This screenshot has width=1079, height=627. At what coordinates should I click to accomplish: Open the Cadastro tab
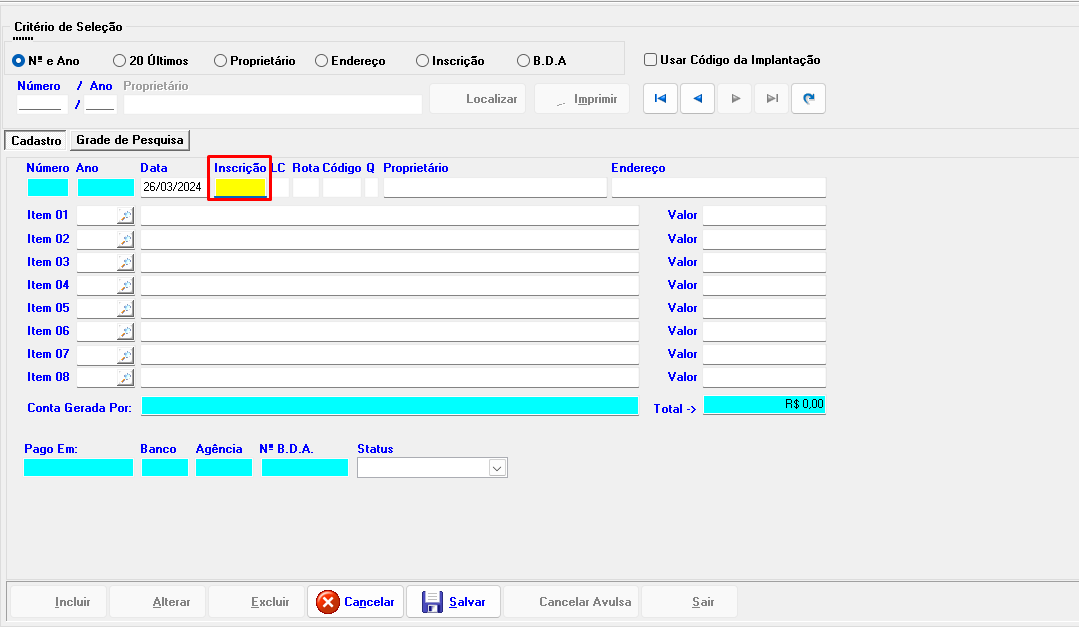[x=36, y=141]
